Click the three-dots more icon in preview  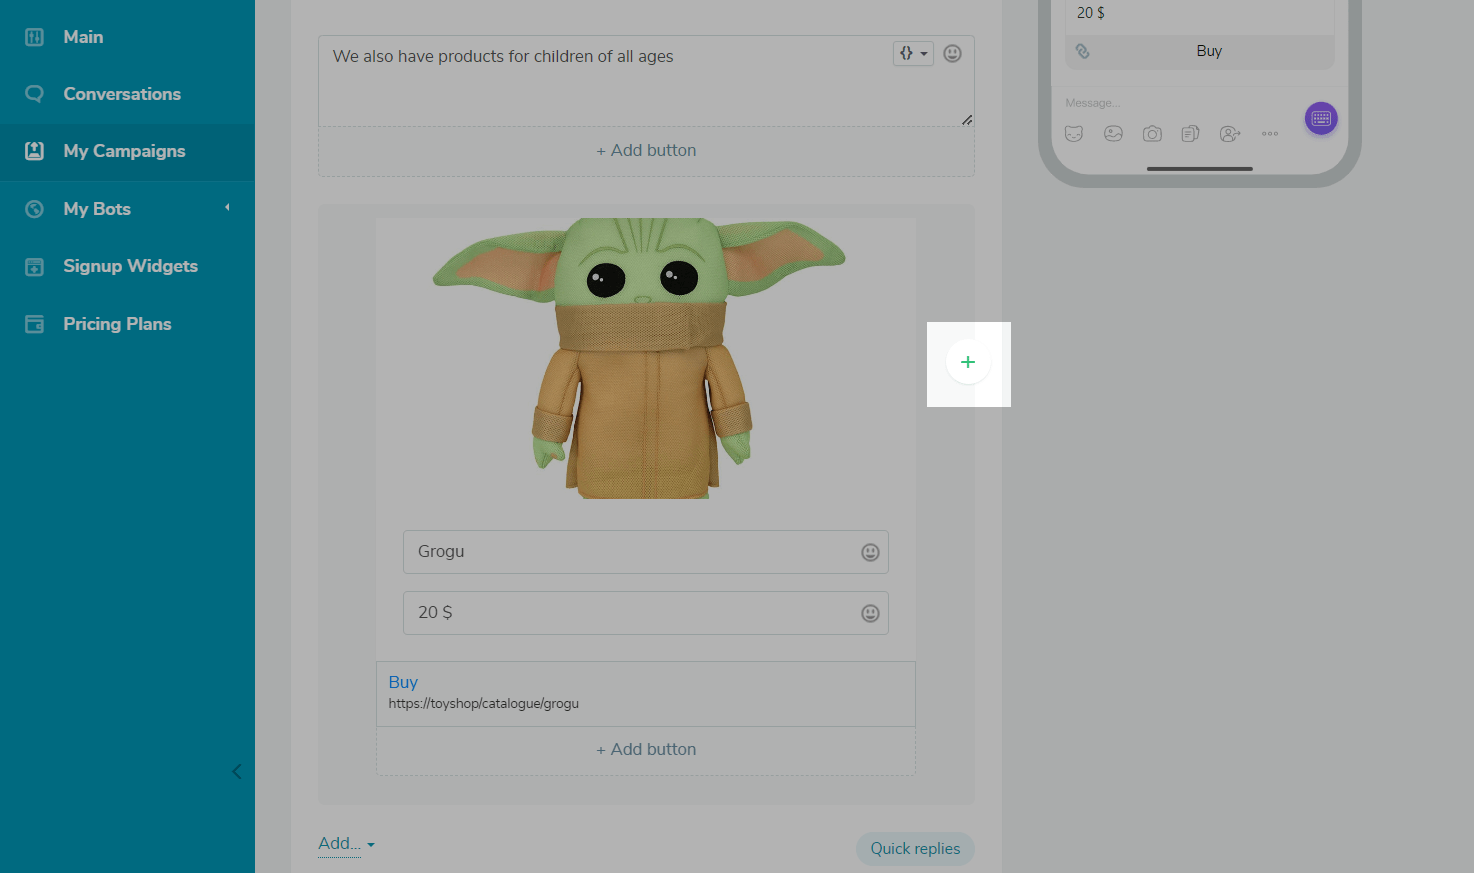tap(1270, 134)
